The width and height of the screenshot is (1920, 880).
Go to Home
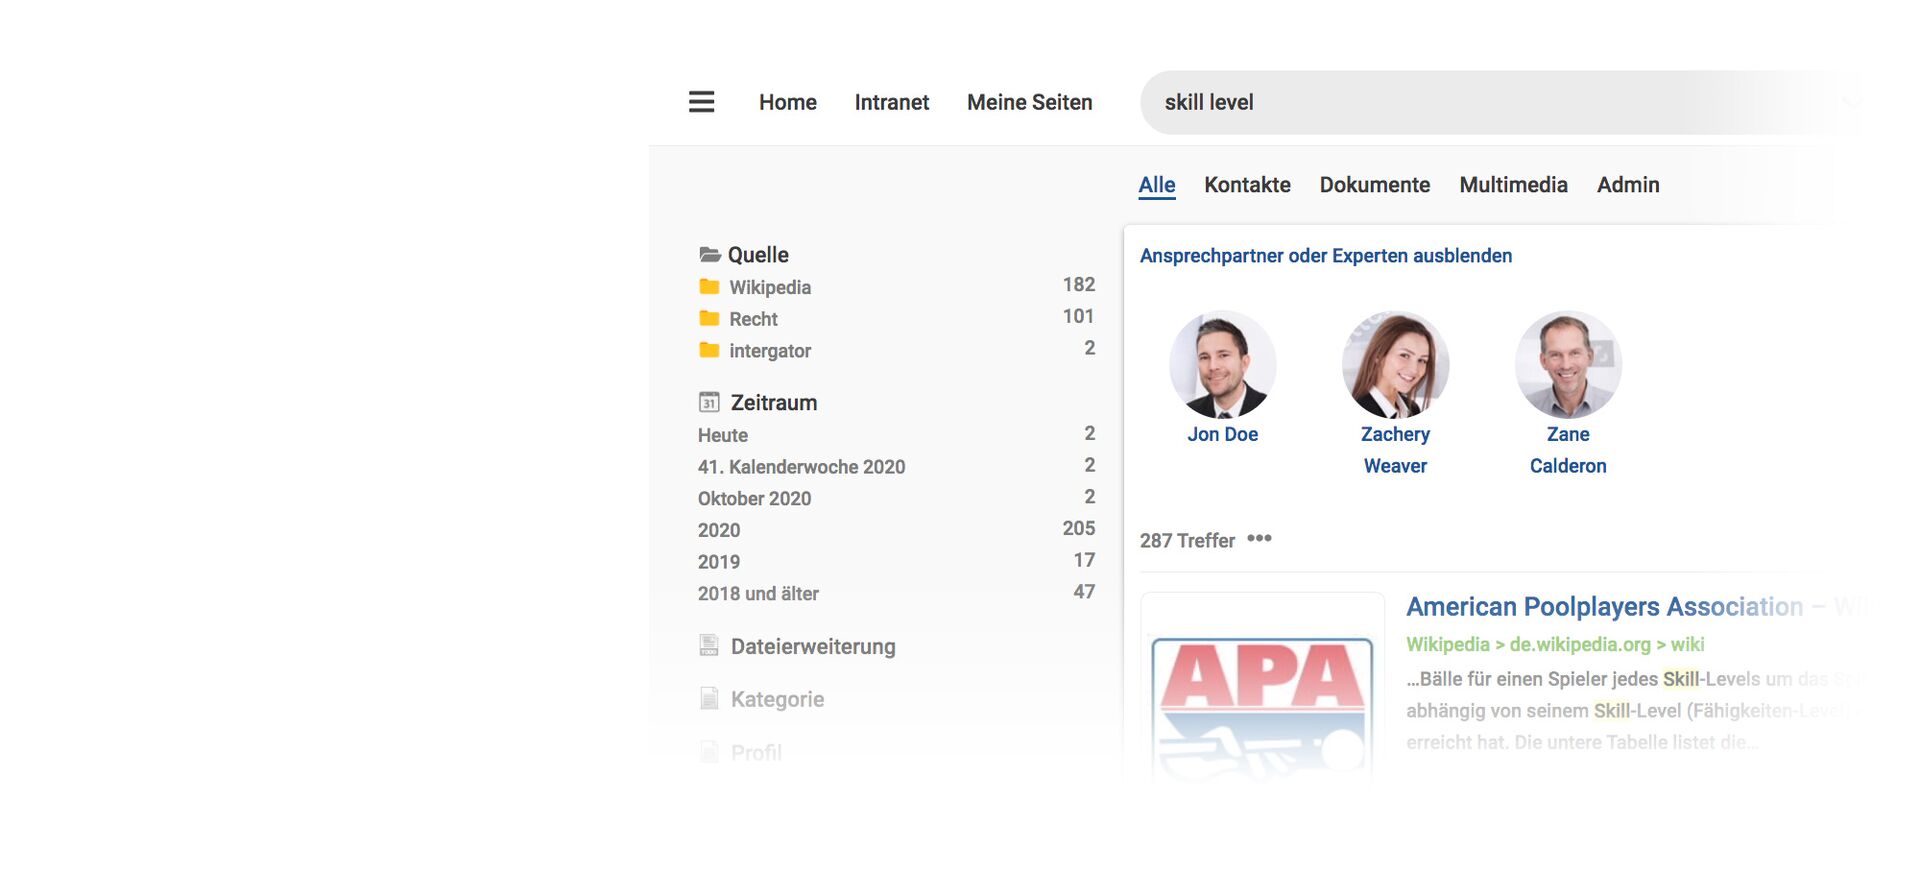click(787, 102)
